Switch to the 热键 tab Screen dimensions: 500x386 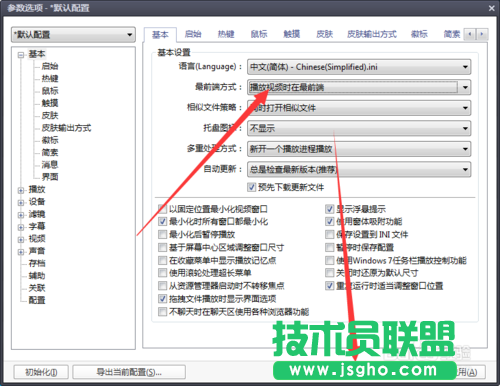point(226,34)
